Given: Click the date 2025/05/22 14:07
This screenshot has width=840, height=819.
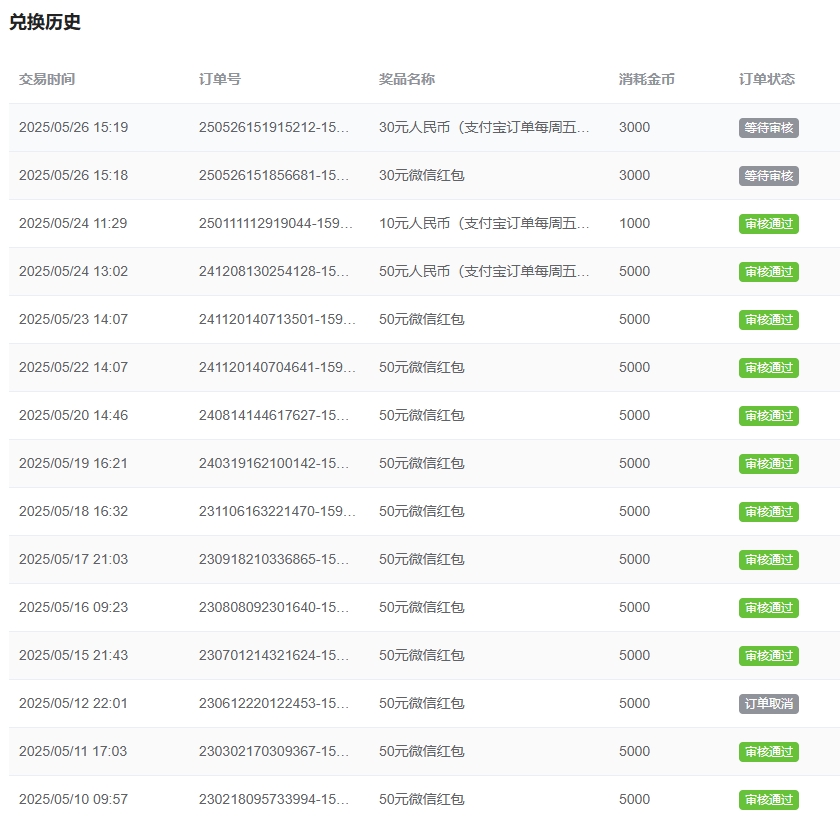Looking at the screenshot, I should tap(73, 367).
